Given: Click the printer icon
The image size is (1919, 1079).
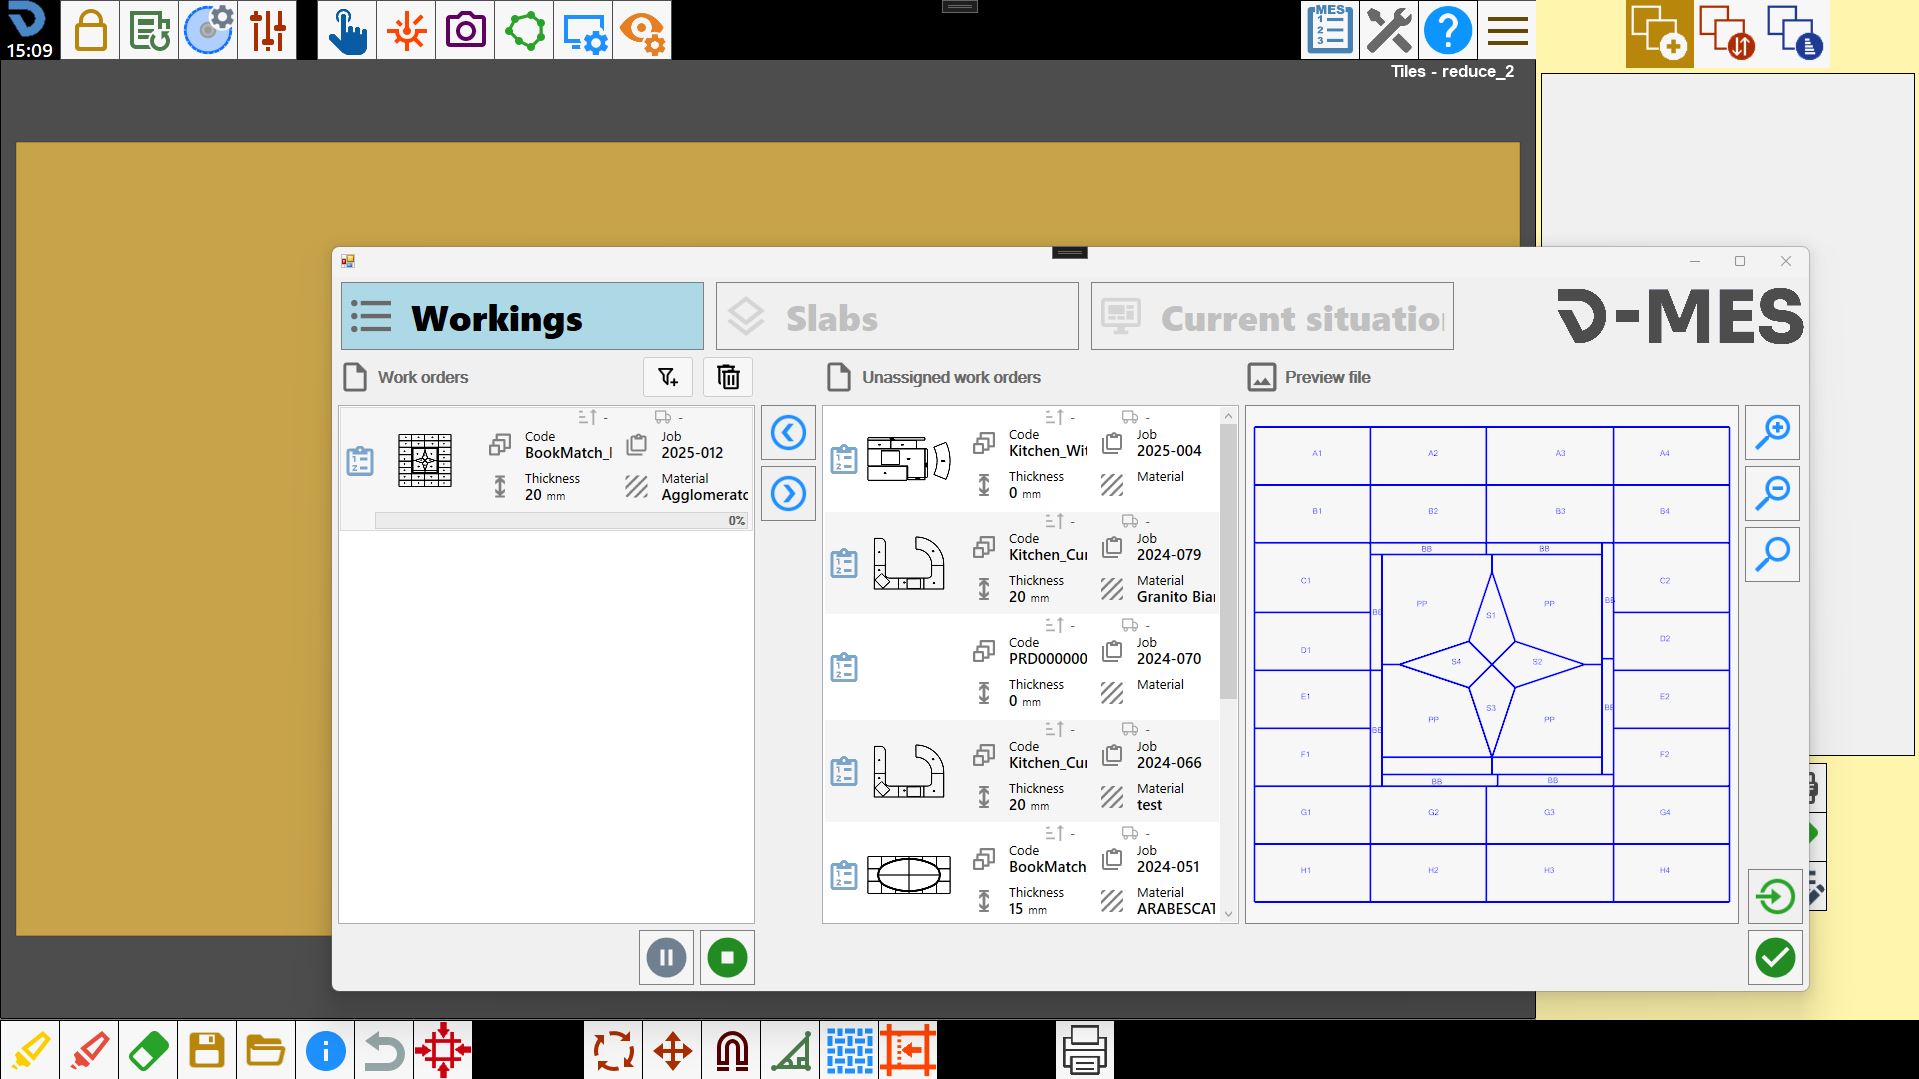Looking at the screenshot, I should click(x=1084, y=1050).
